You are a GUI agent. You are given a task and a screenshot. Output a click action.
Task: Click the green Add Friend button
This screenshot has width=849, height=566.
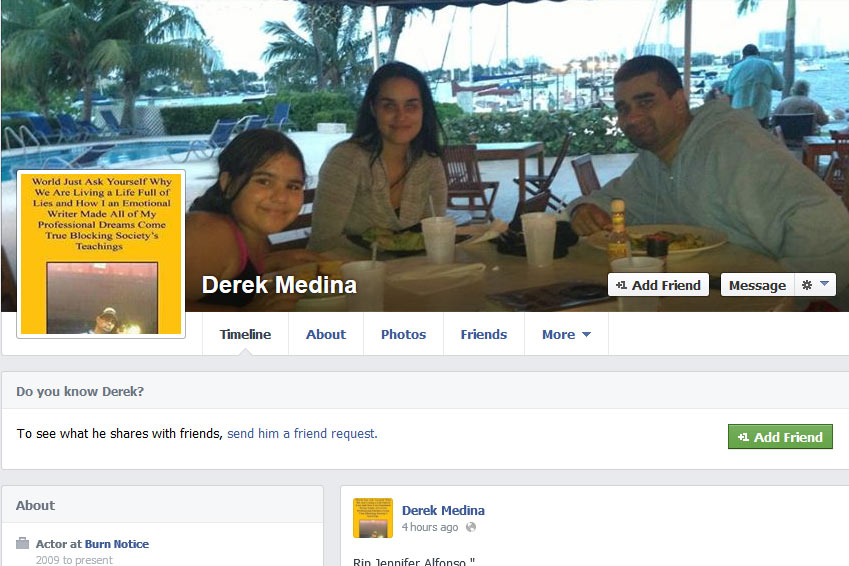click(780, 437)
